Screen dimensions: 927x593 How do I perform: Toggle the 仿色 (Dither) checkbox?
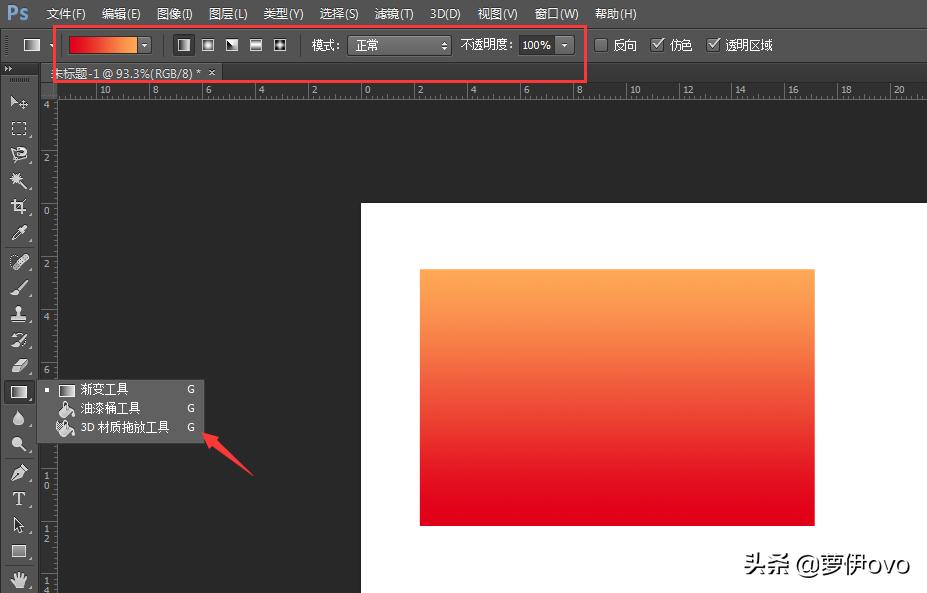(x=657, y=45)
